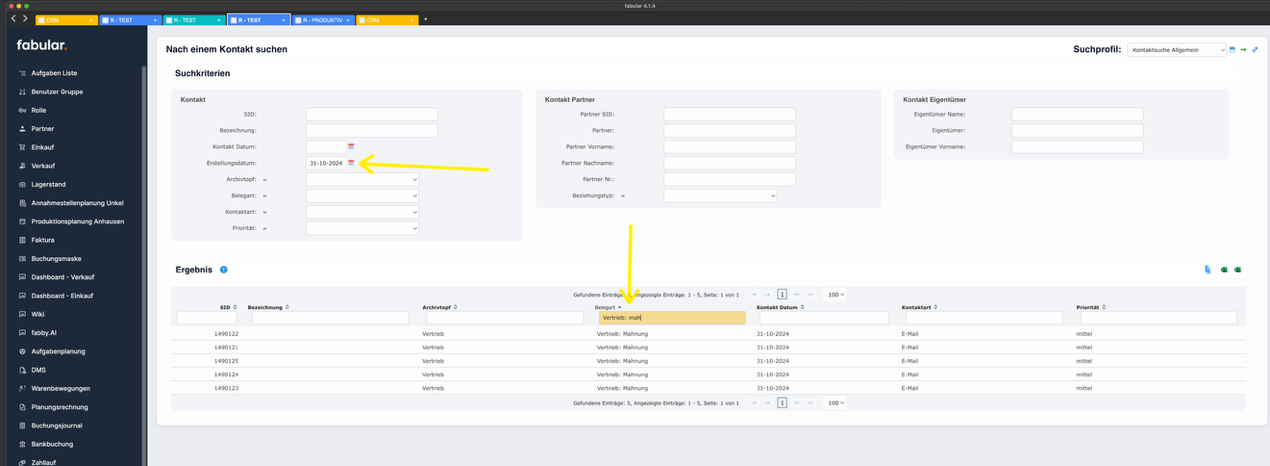The image size is (1270, 466).
Task: Click the Bezeichnung search input field
Action: point(328,318)
